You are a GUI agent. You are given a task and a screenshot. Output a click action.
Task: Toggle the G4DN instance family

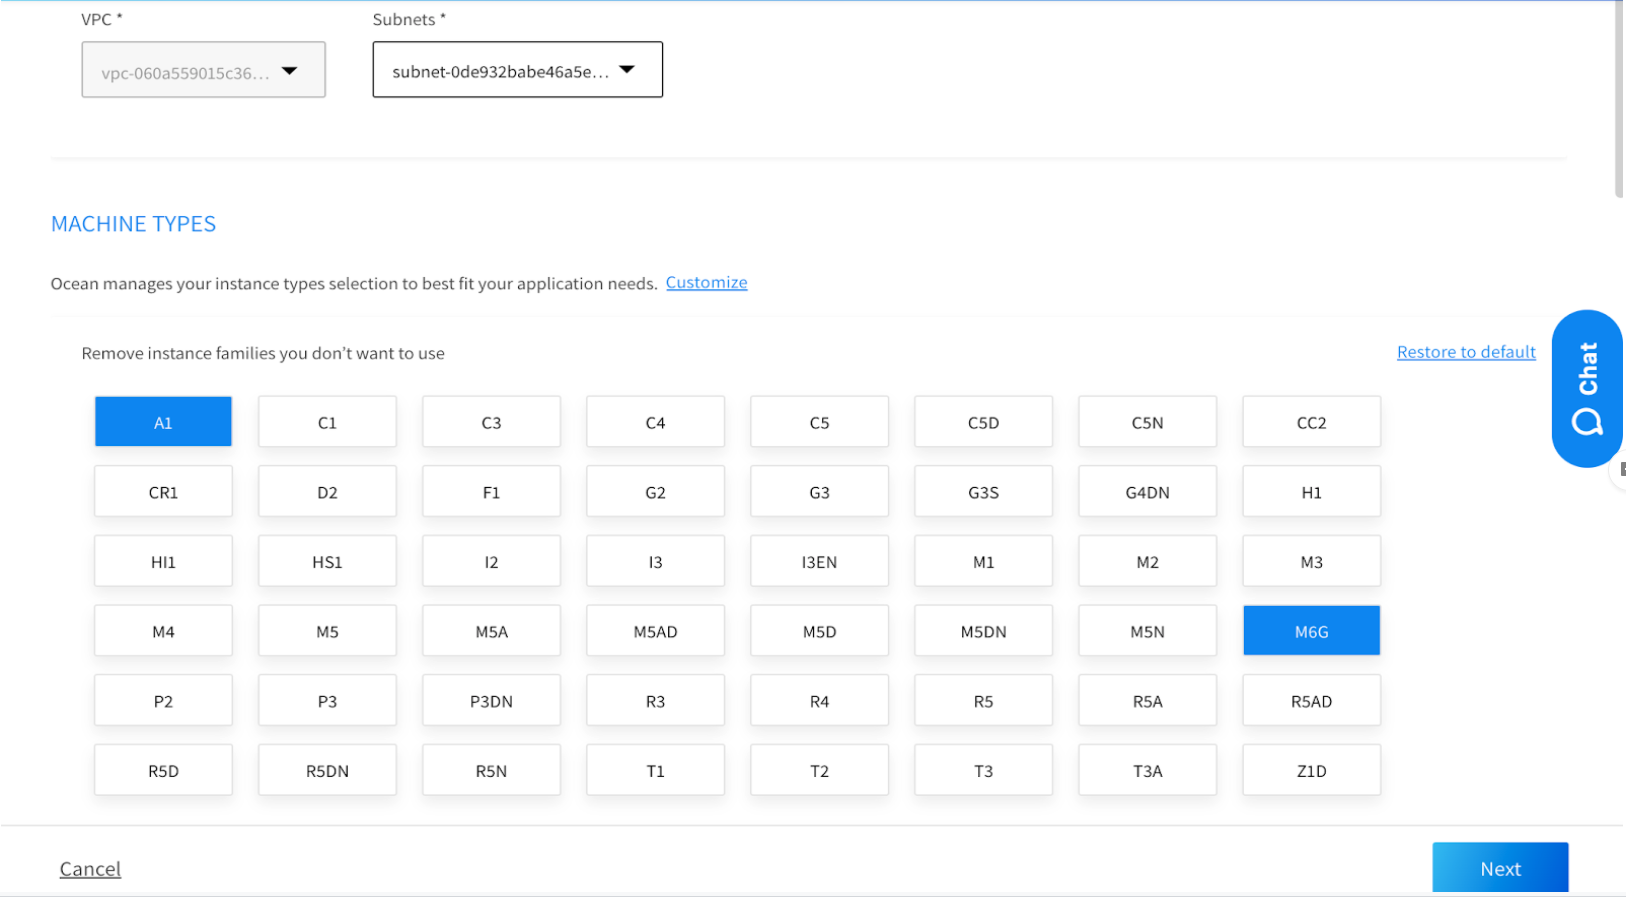(x=1147, y=492)
